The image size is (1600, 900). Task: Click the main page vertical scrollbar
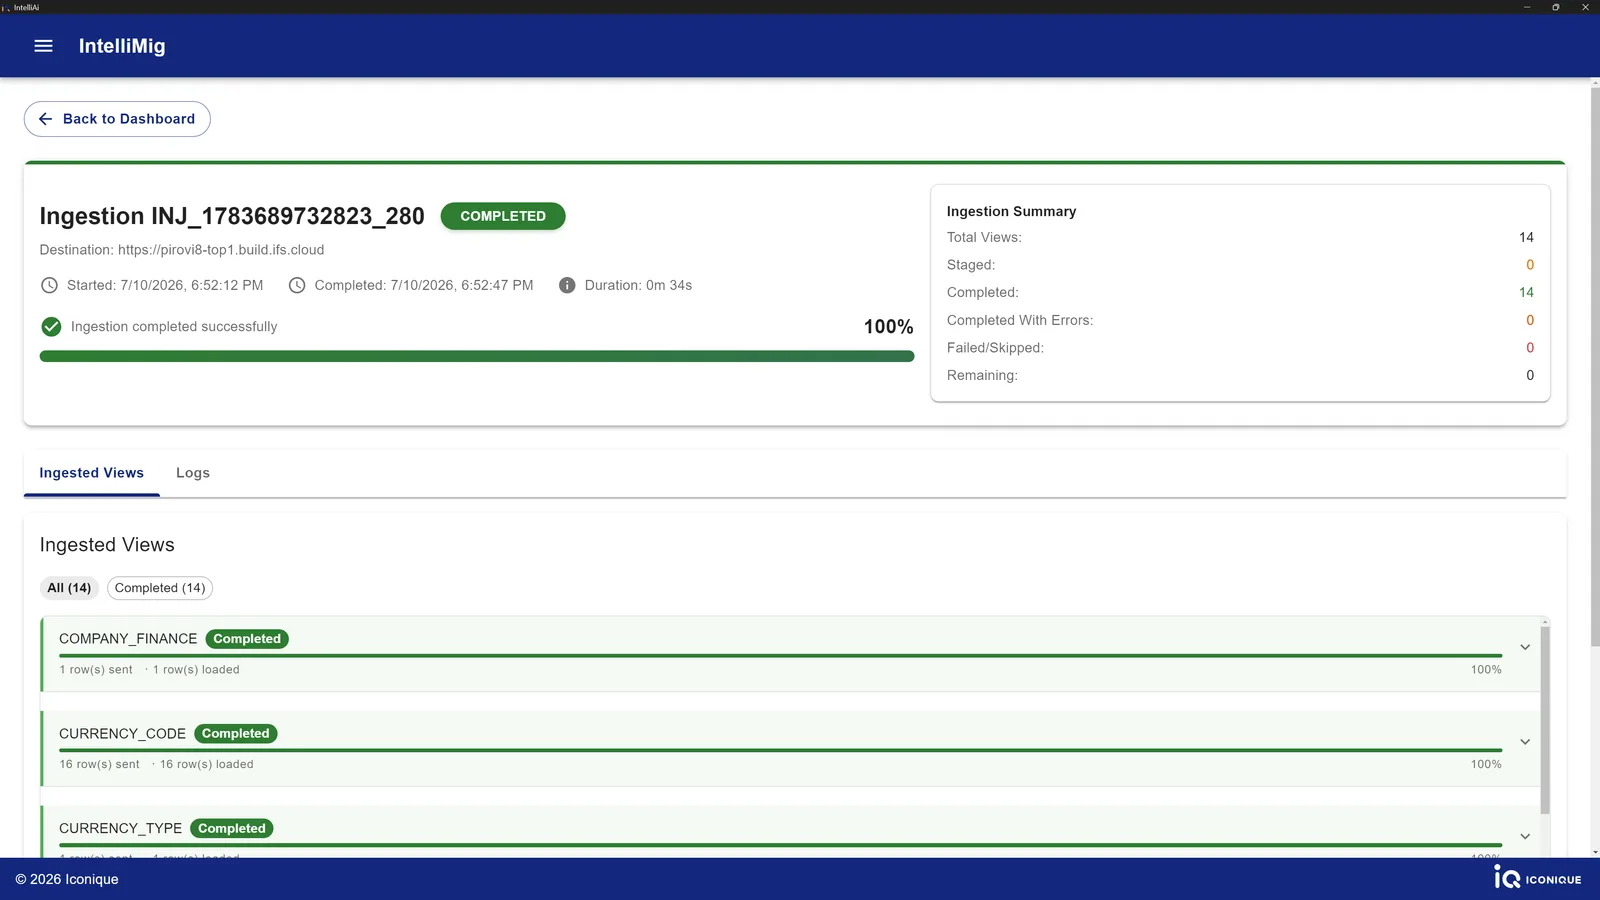coord(1595,367)
